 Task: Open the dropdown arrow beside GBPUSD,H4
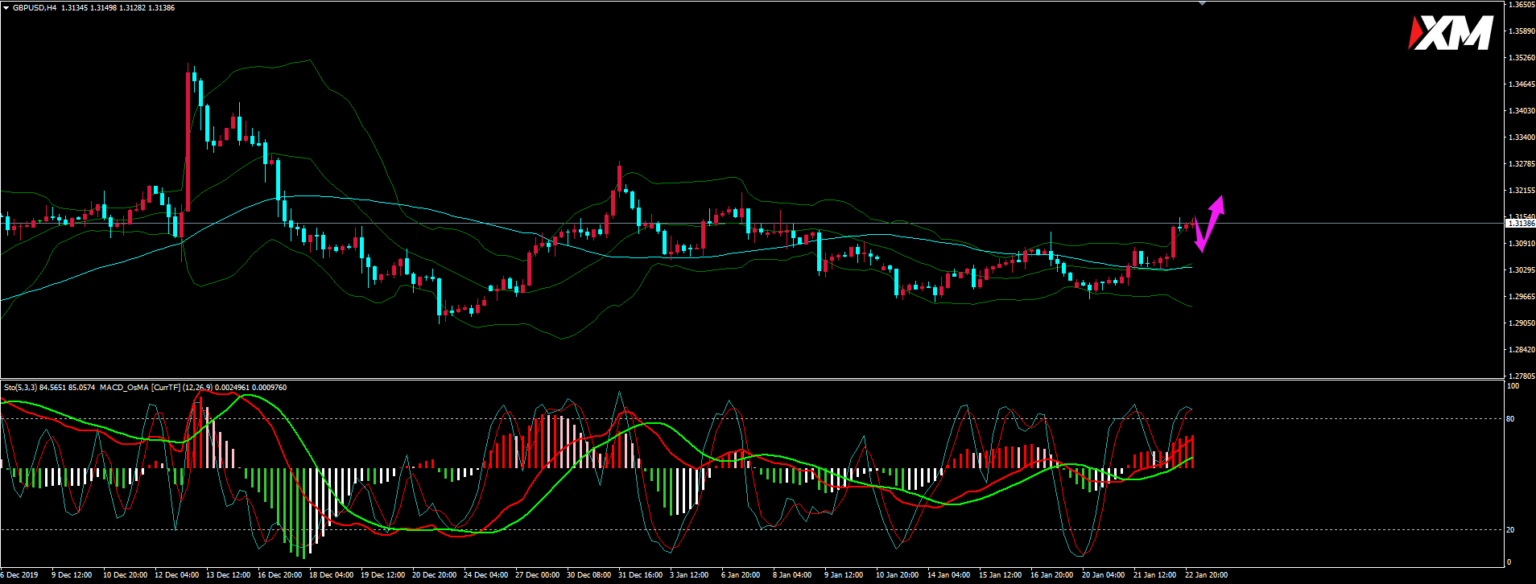click(5, 9)
